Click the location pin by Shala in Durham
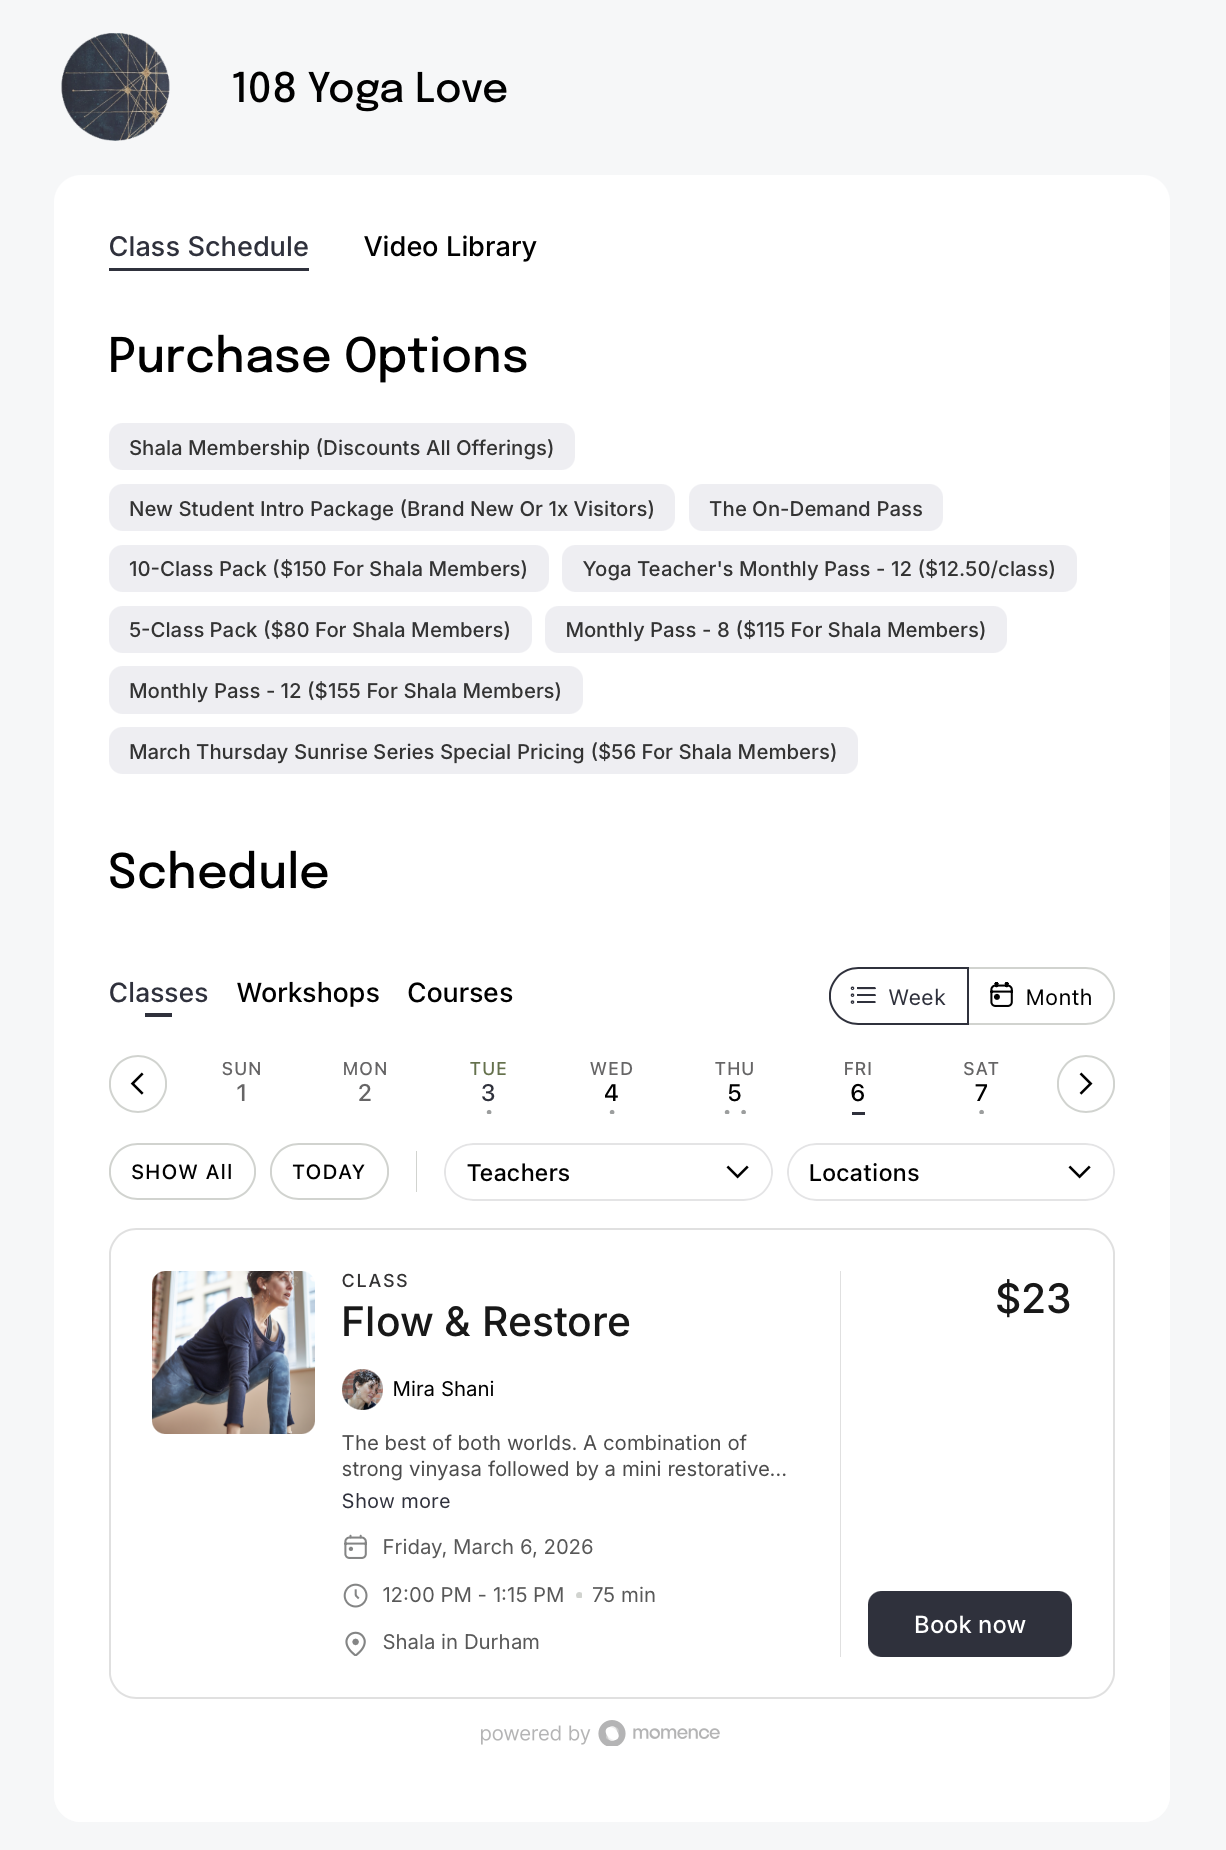Image resolution: width=1226 pixels, height=1850 pixels. tap(355, 1643)
